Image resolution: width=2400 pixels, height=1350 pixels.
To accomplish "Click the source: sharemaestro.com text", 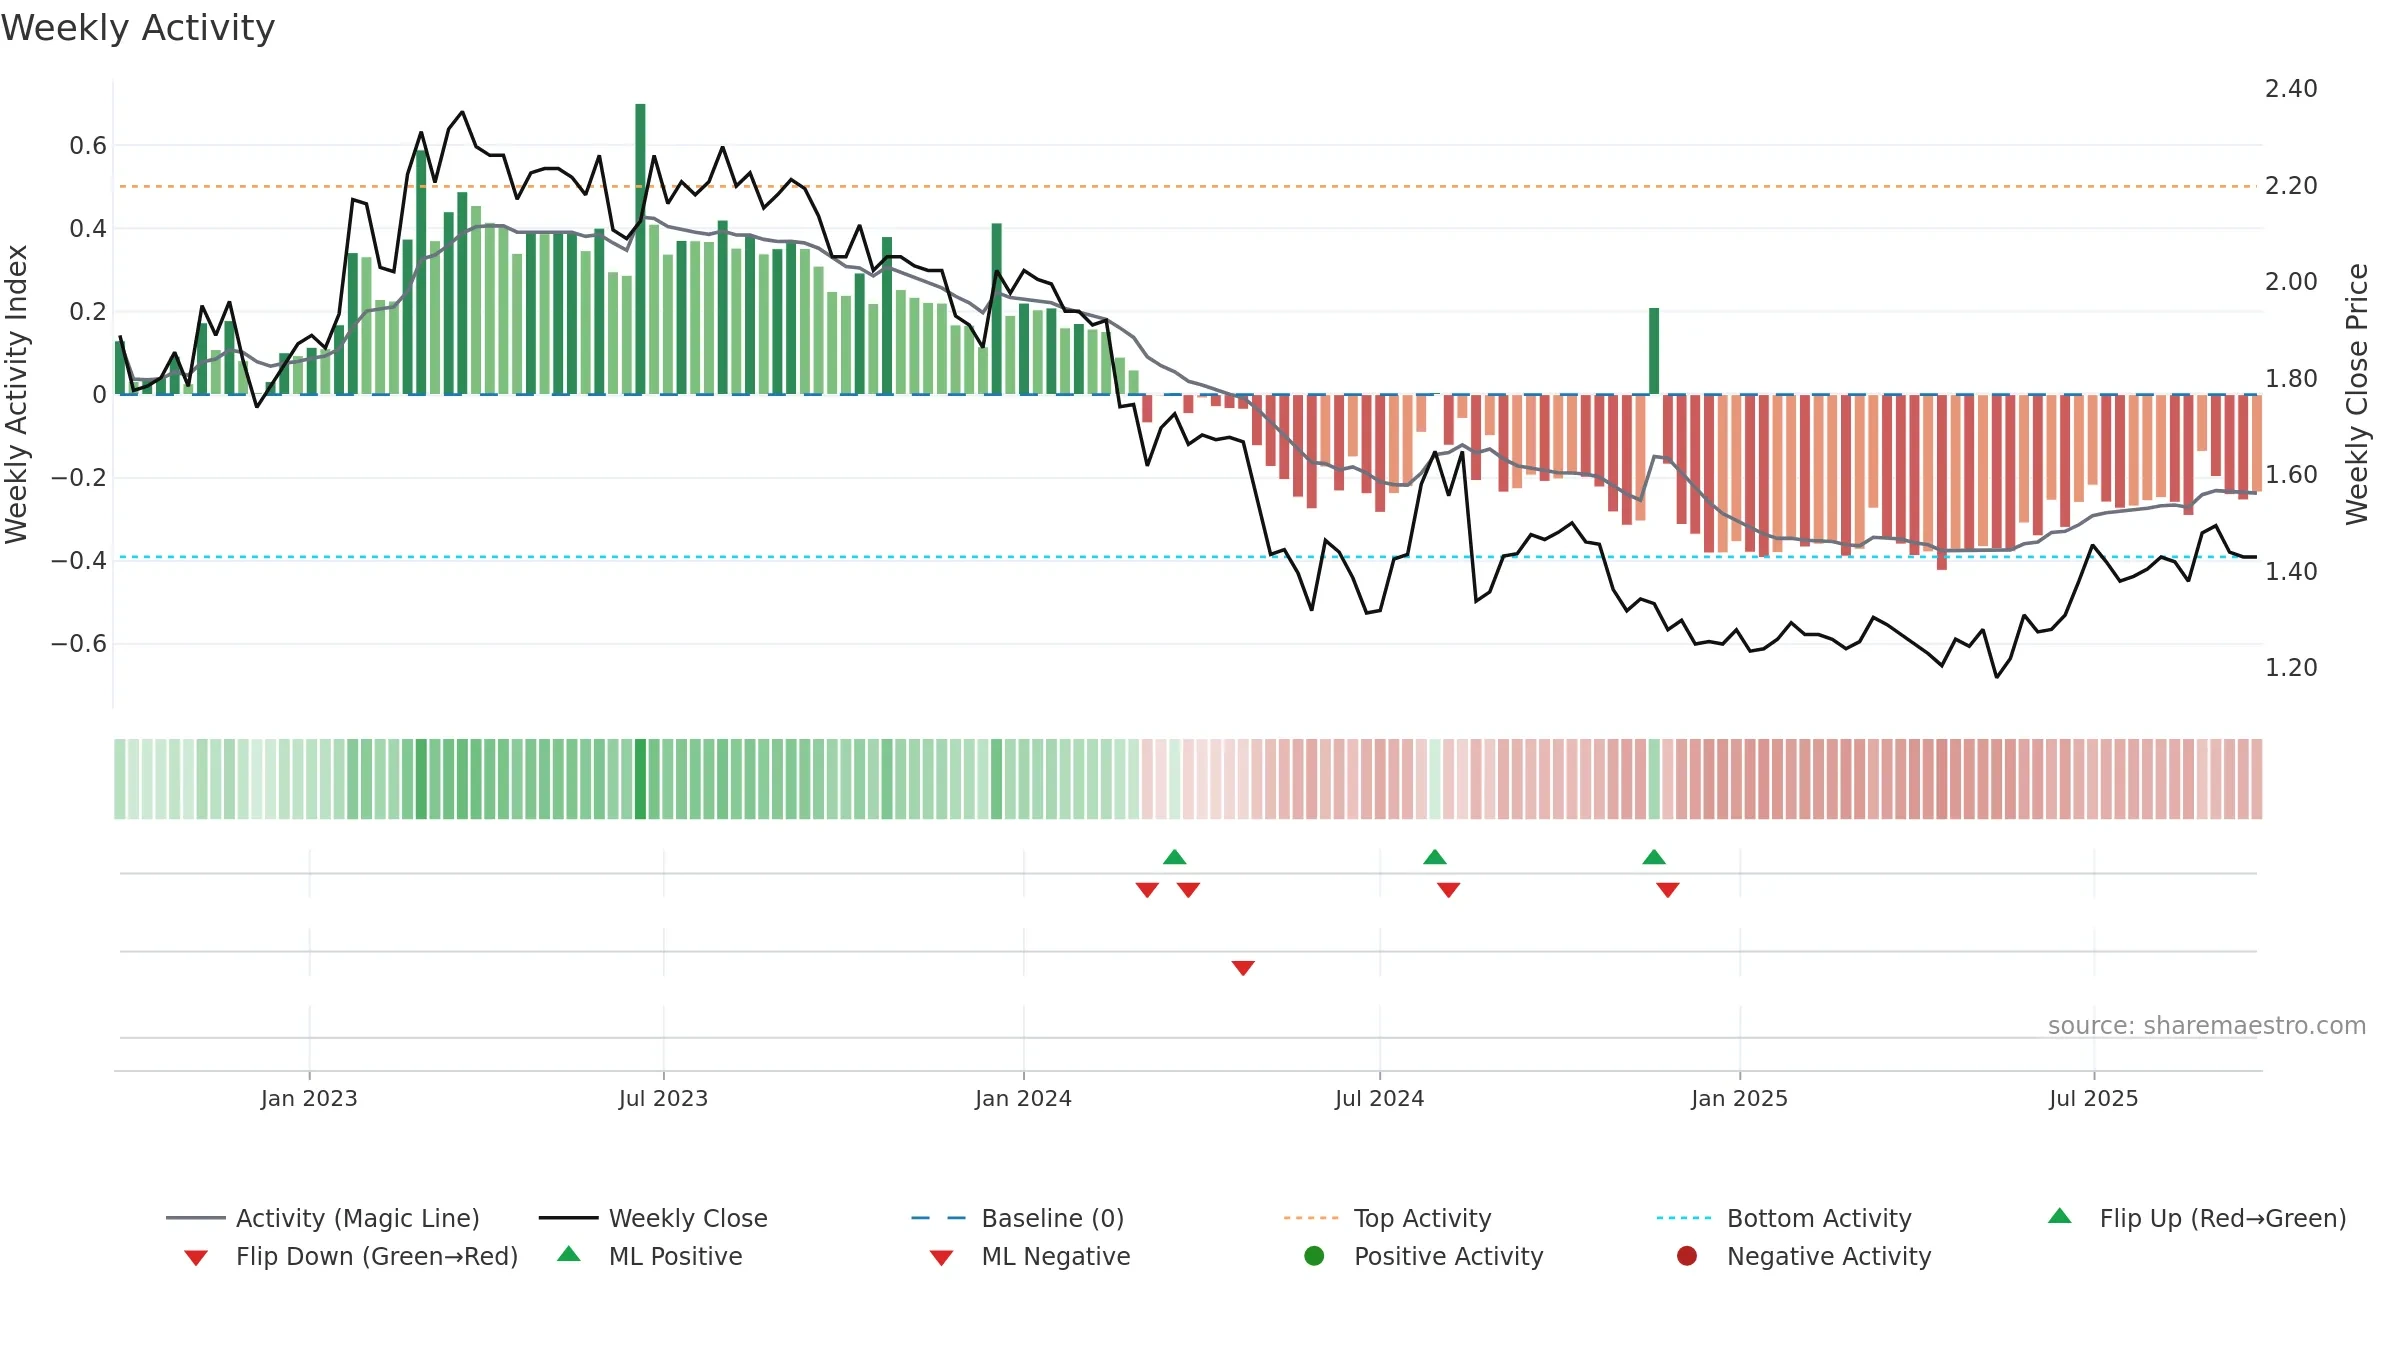I will click(2207, 1025).
